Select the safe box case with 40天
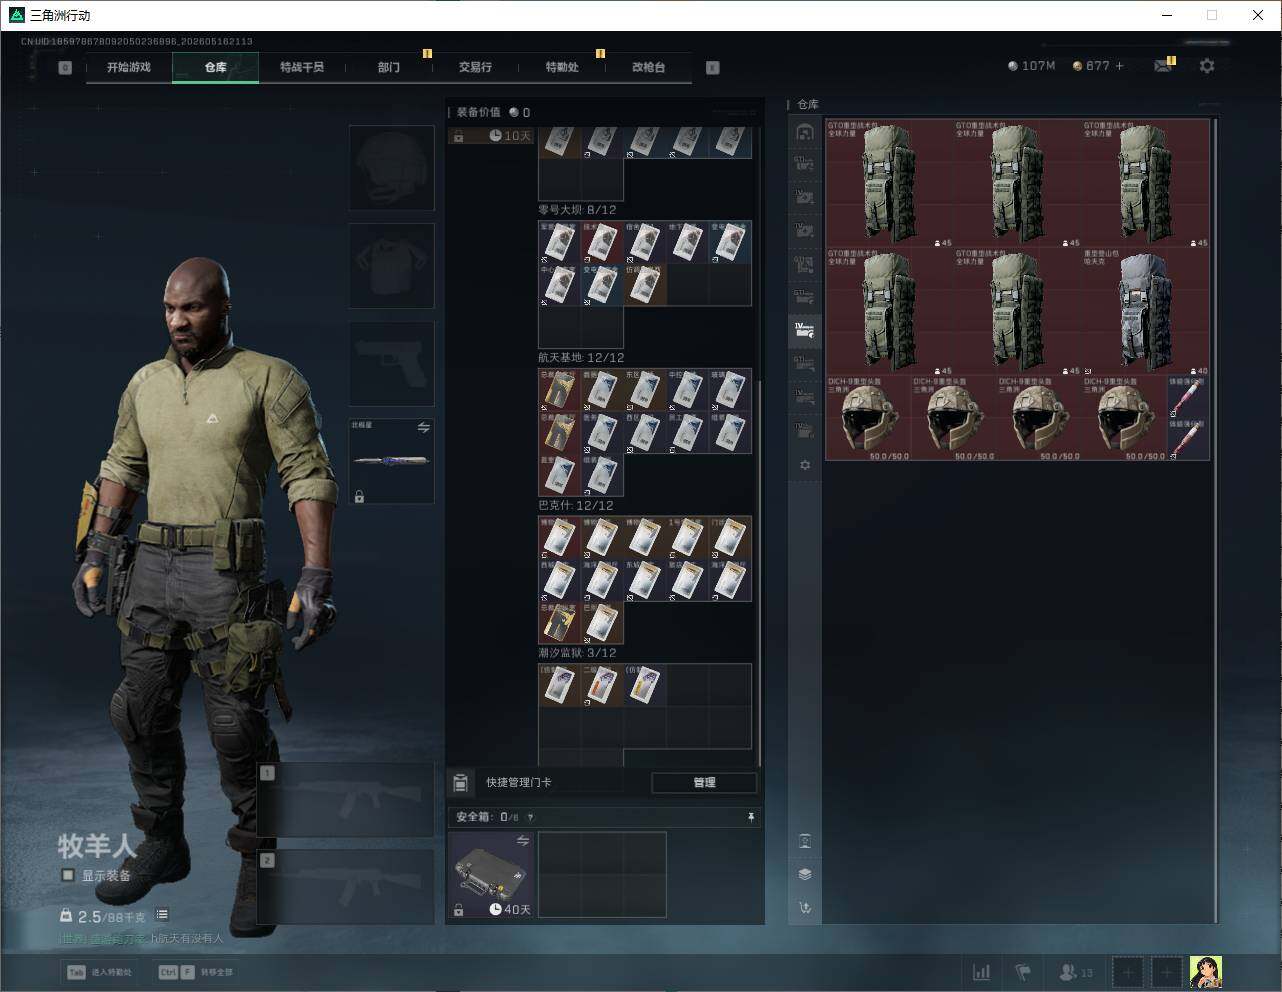Screen dimensions: 1282x992 tap(491, 875)
